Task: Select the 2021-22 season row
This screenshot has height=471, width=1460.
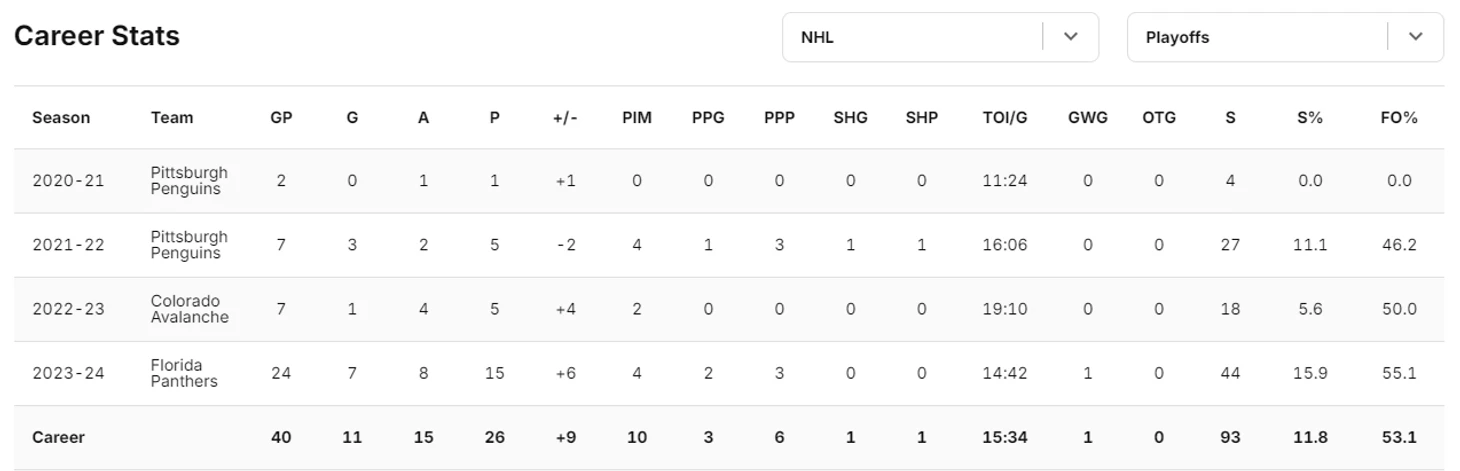Action: coord(68,245)
